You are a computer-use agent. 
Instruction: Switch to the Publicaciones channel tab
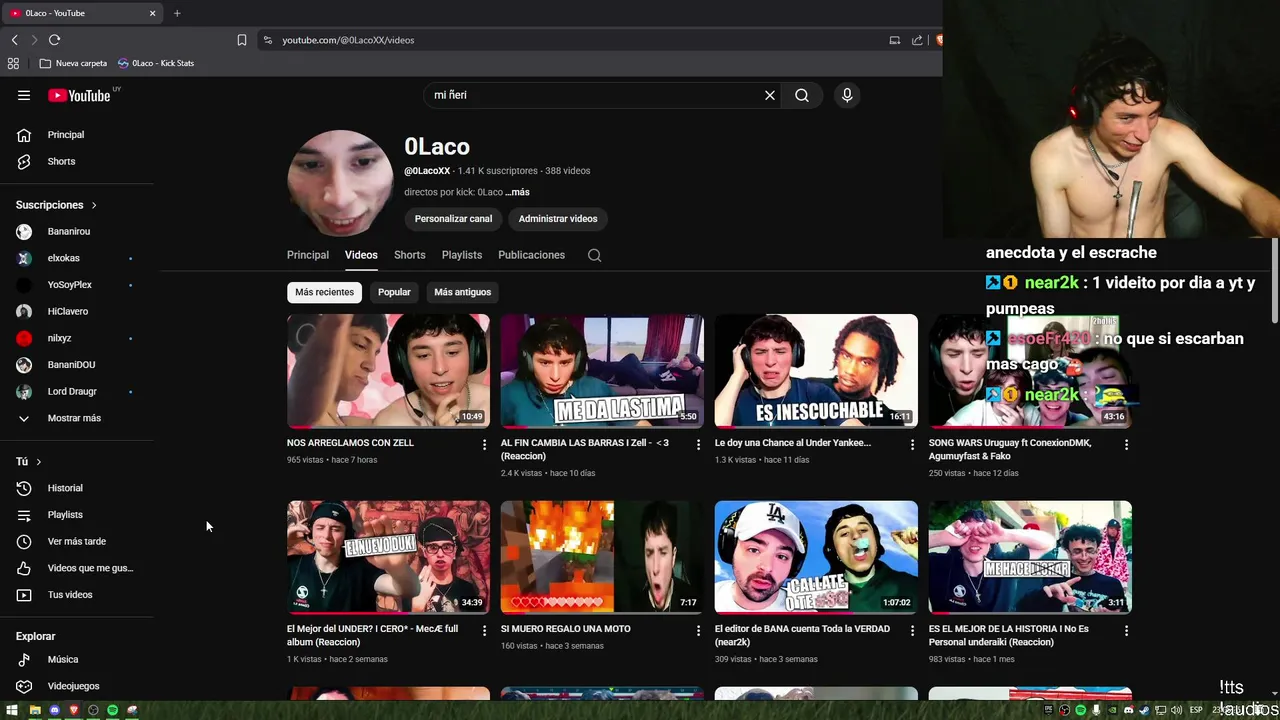pyautogui.click(x=532, y=255)
